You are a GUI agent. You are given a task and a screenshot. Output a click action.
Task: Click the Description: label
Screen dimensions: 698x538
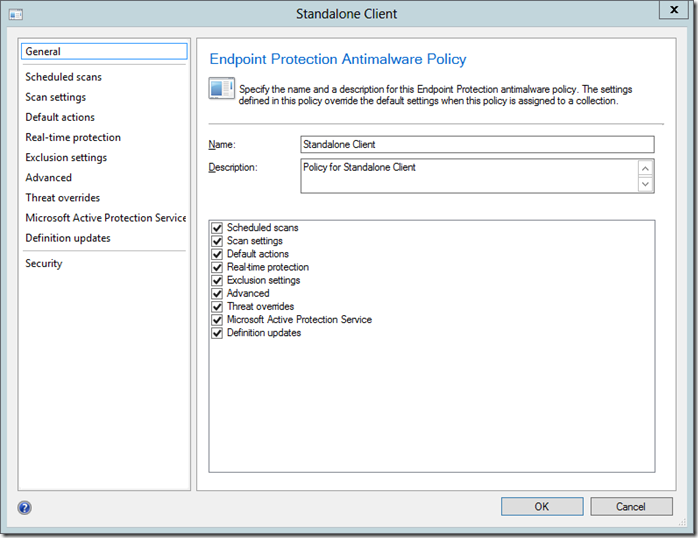pos(233,167)
